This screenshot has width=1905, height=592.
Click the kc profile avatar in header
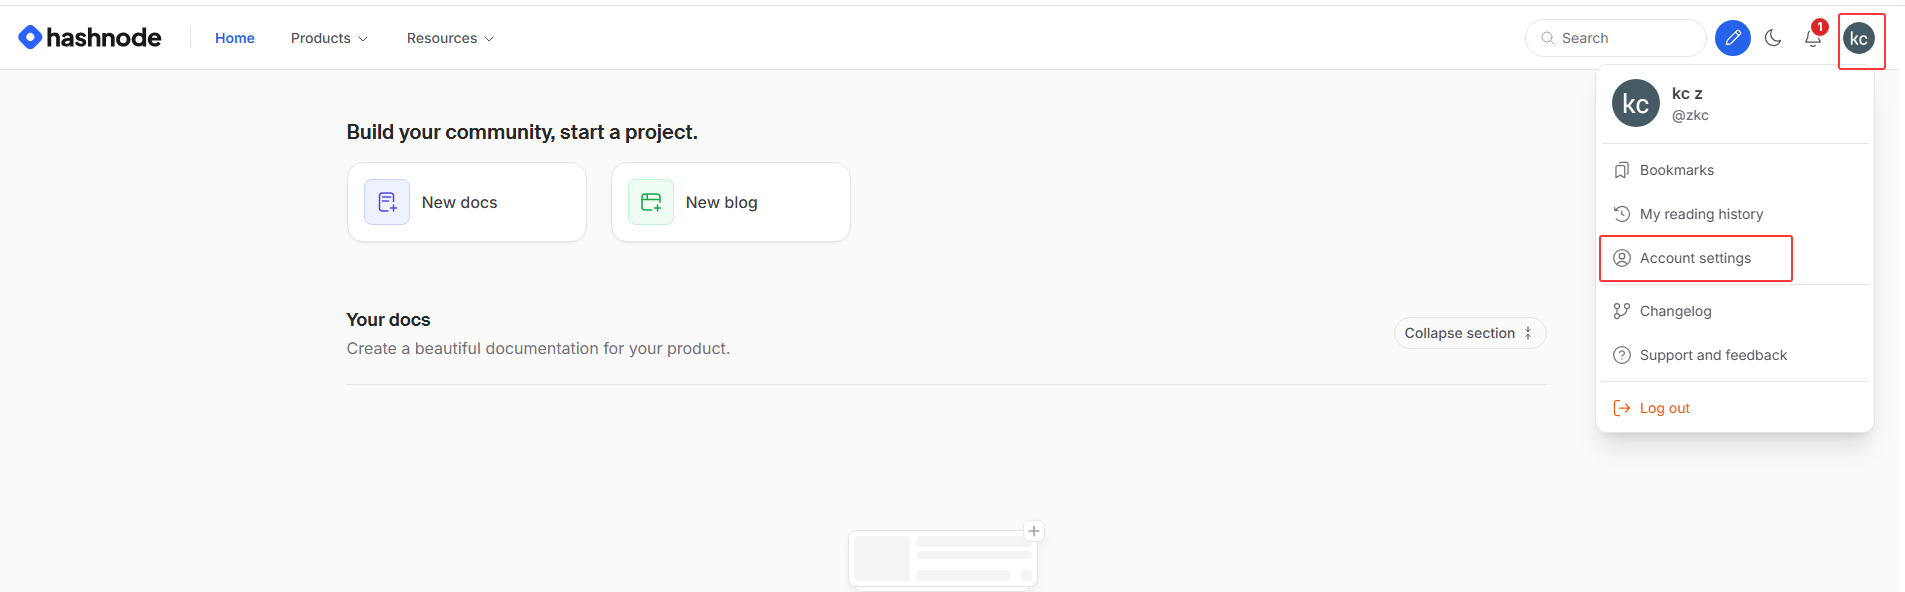click(1858, 39)
